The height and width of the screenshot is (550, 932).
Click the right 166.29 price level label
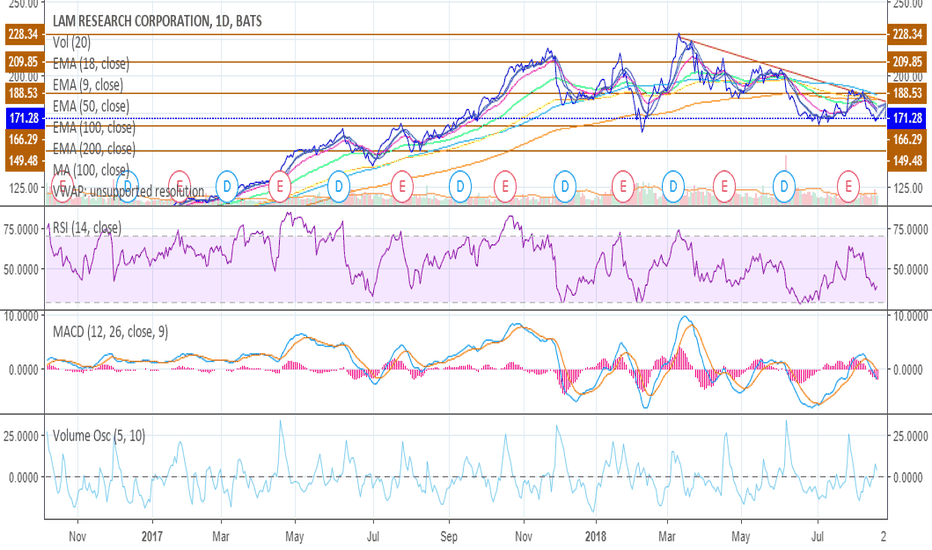tap(908, 140)
